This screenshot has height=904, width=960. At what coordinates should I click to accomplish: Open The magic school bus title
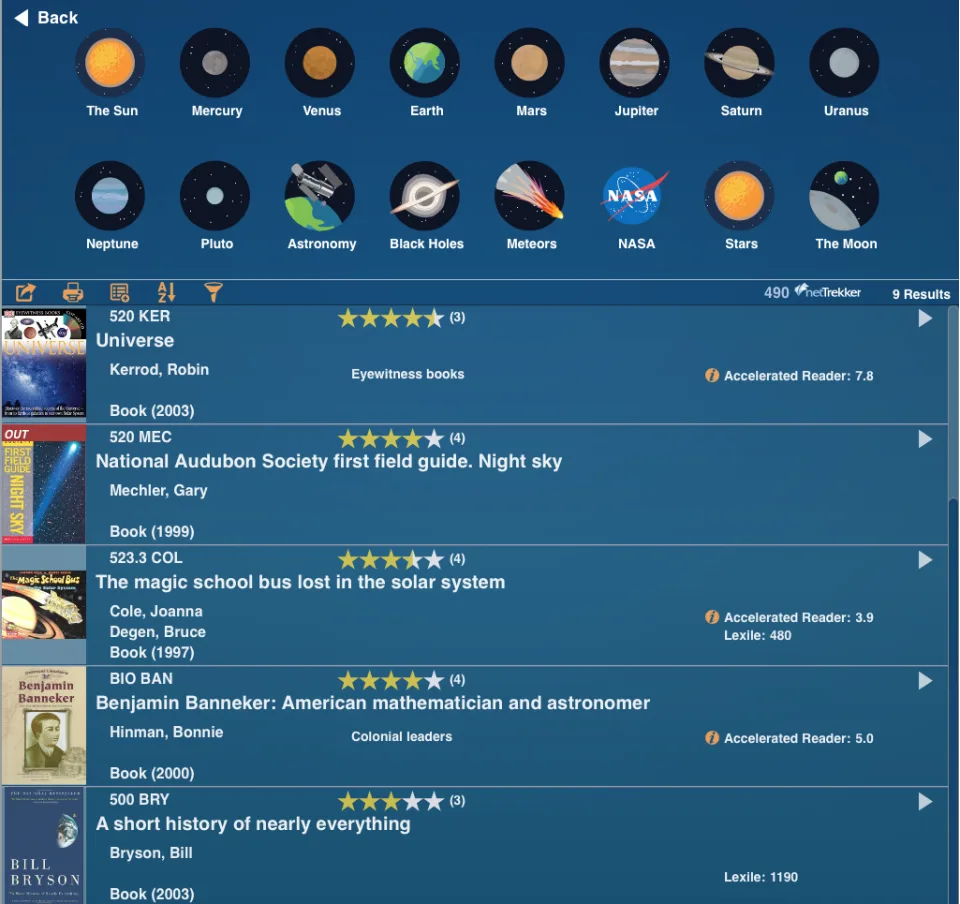tap(300, 582)
